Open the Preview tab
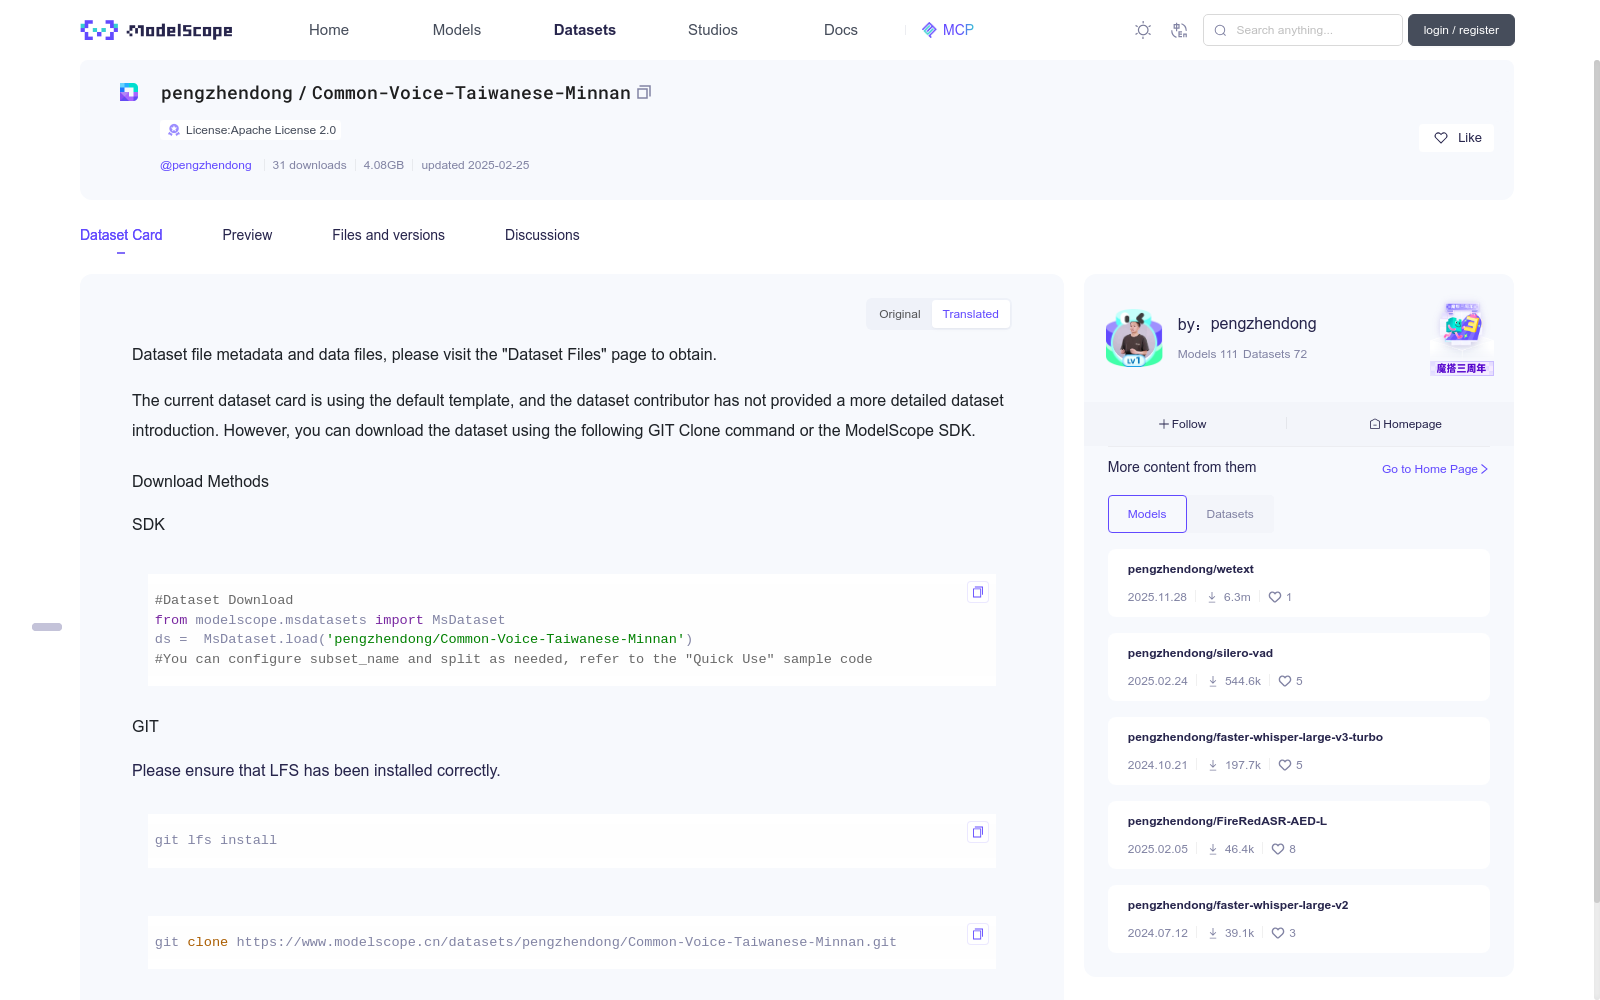 247,235
